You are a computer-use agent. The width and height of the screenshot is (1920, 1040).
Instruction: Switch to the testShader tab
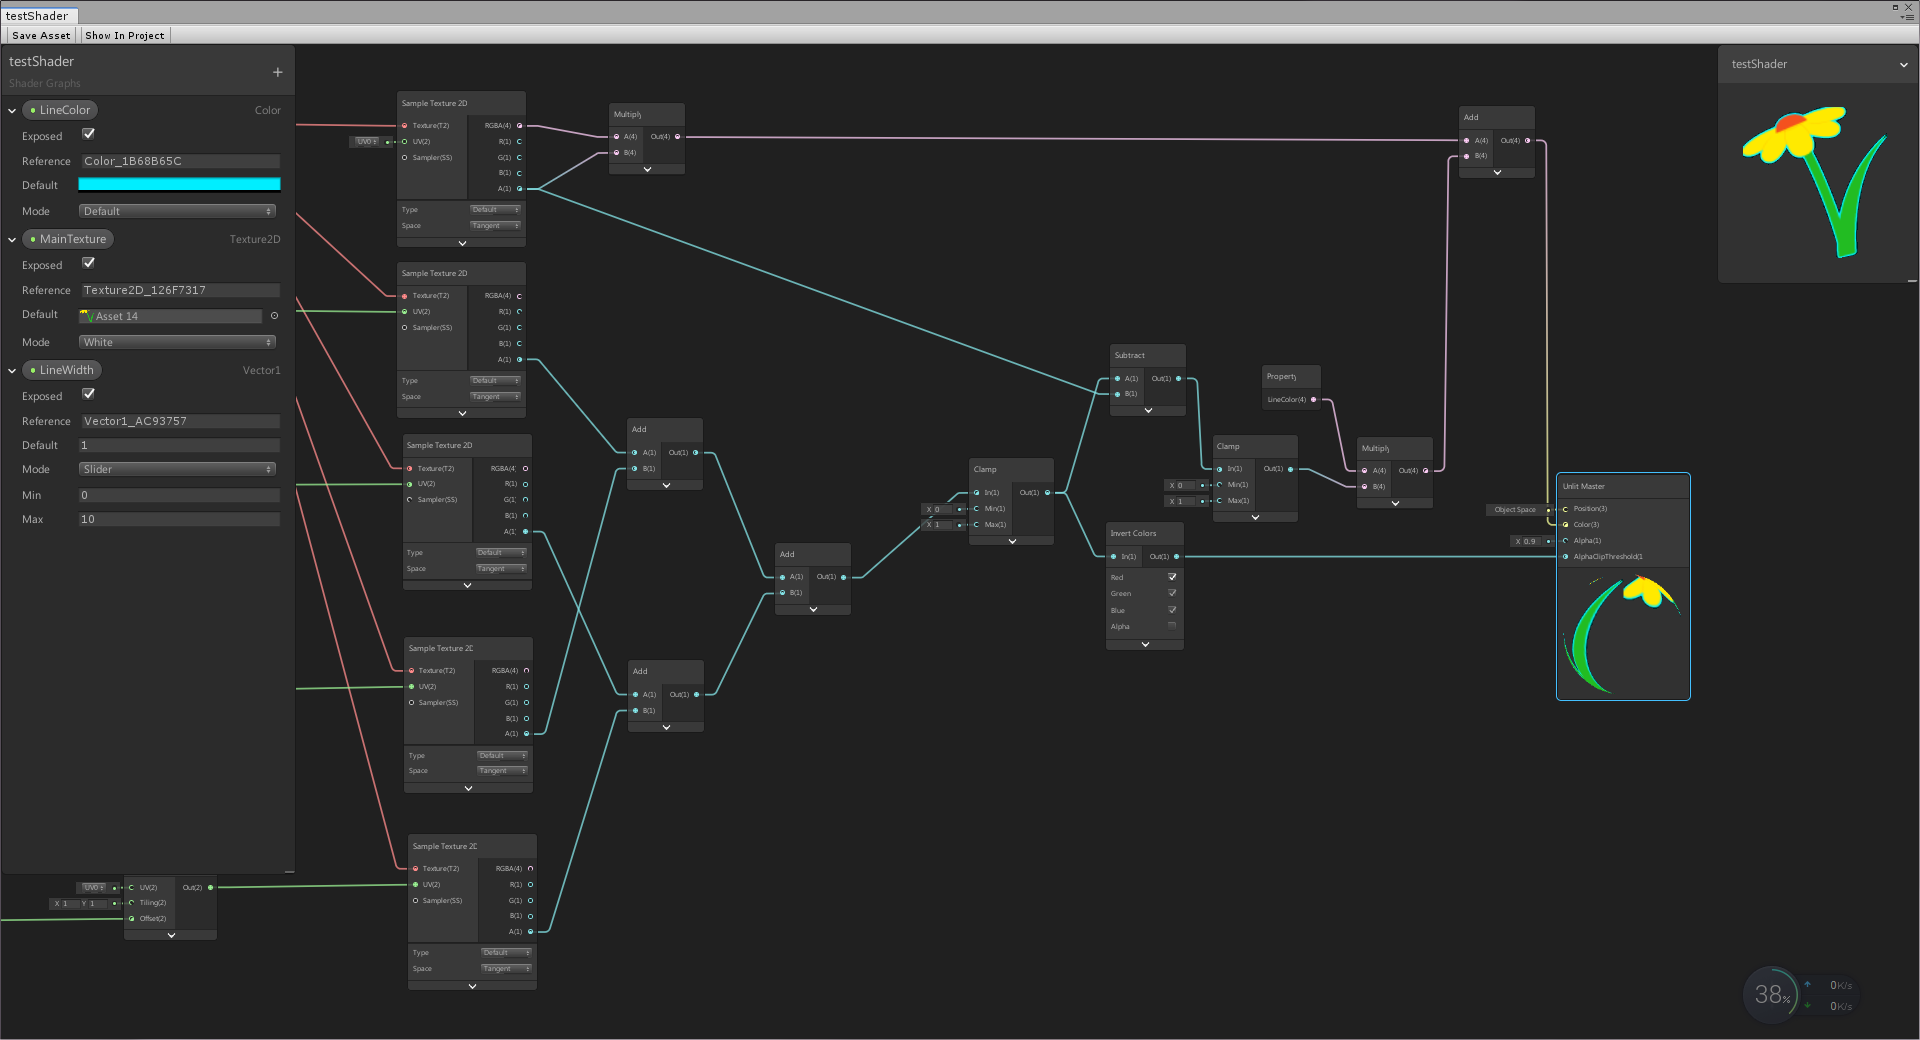click(x=40, y=15)
